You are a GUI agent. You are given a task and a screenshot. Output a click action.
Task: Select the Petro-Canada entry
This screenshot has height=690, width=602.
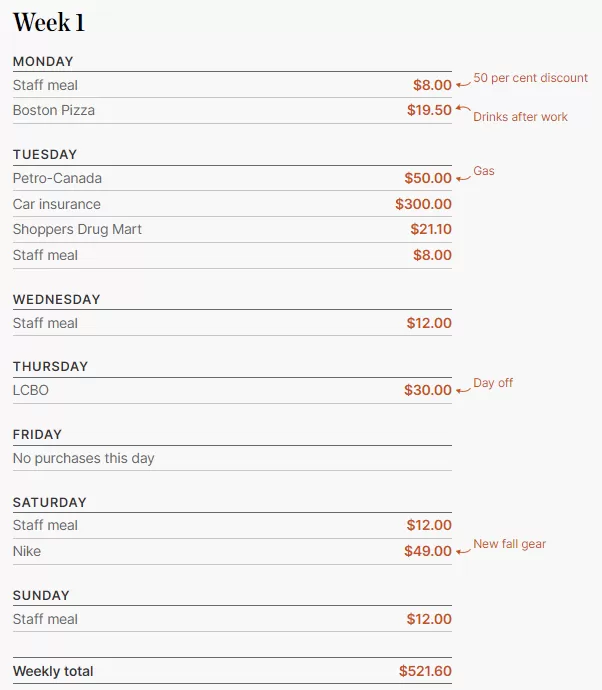[57, 178]
